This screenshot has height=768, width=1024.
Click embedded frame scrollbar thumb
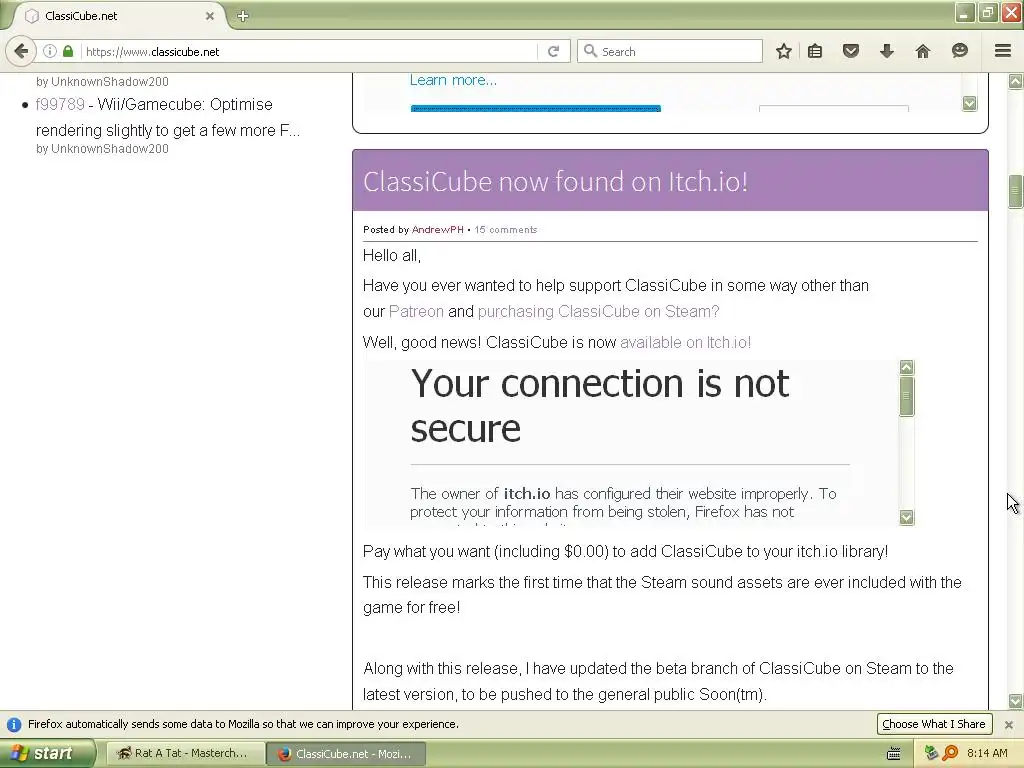pyautogui.click(x=906, y=395)
